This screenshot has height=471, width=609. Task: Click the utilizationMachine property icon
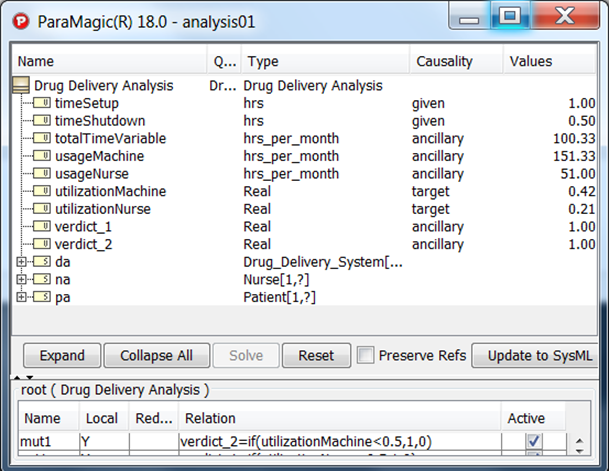click(42, 191)
